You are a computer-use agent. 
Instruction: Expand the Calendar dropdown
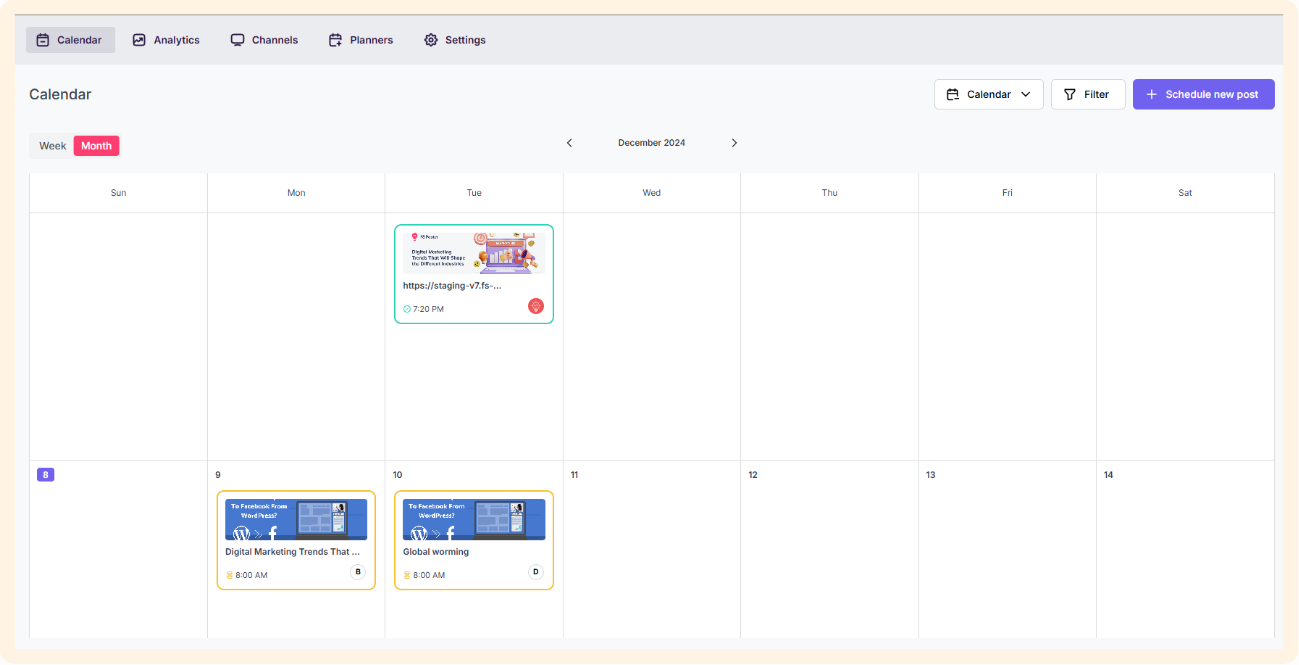(x=989, y=94)
